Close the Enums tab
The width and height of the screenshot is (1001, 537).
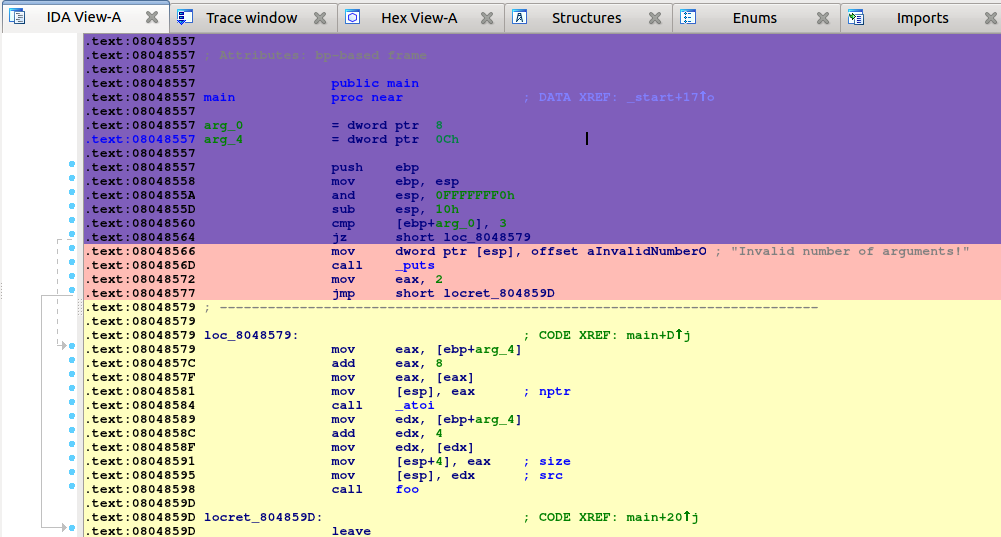(822, 18)
